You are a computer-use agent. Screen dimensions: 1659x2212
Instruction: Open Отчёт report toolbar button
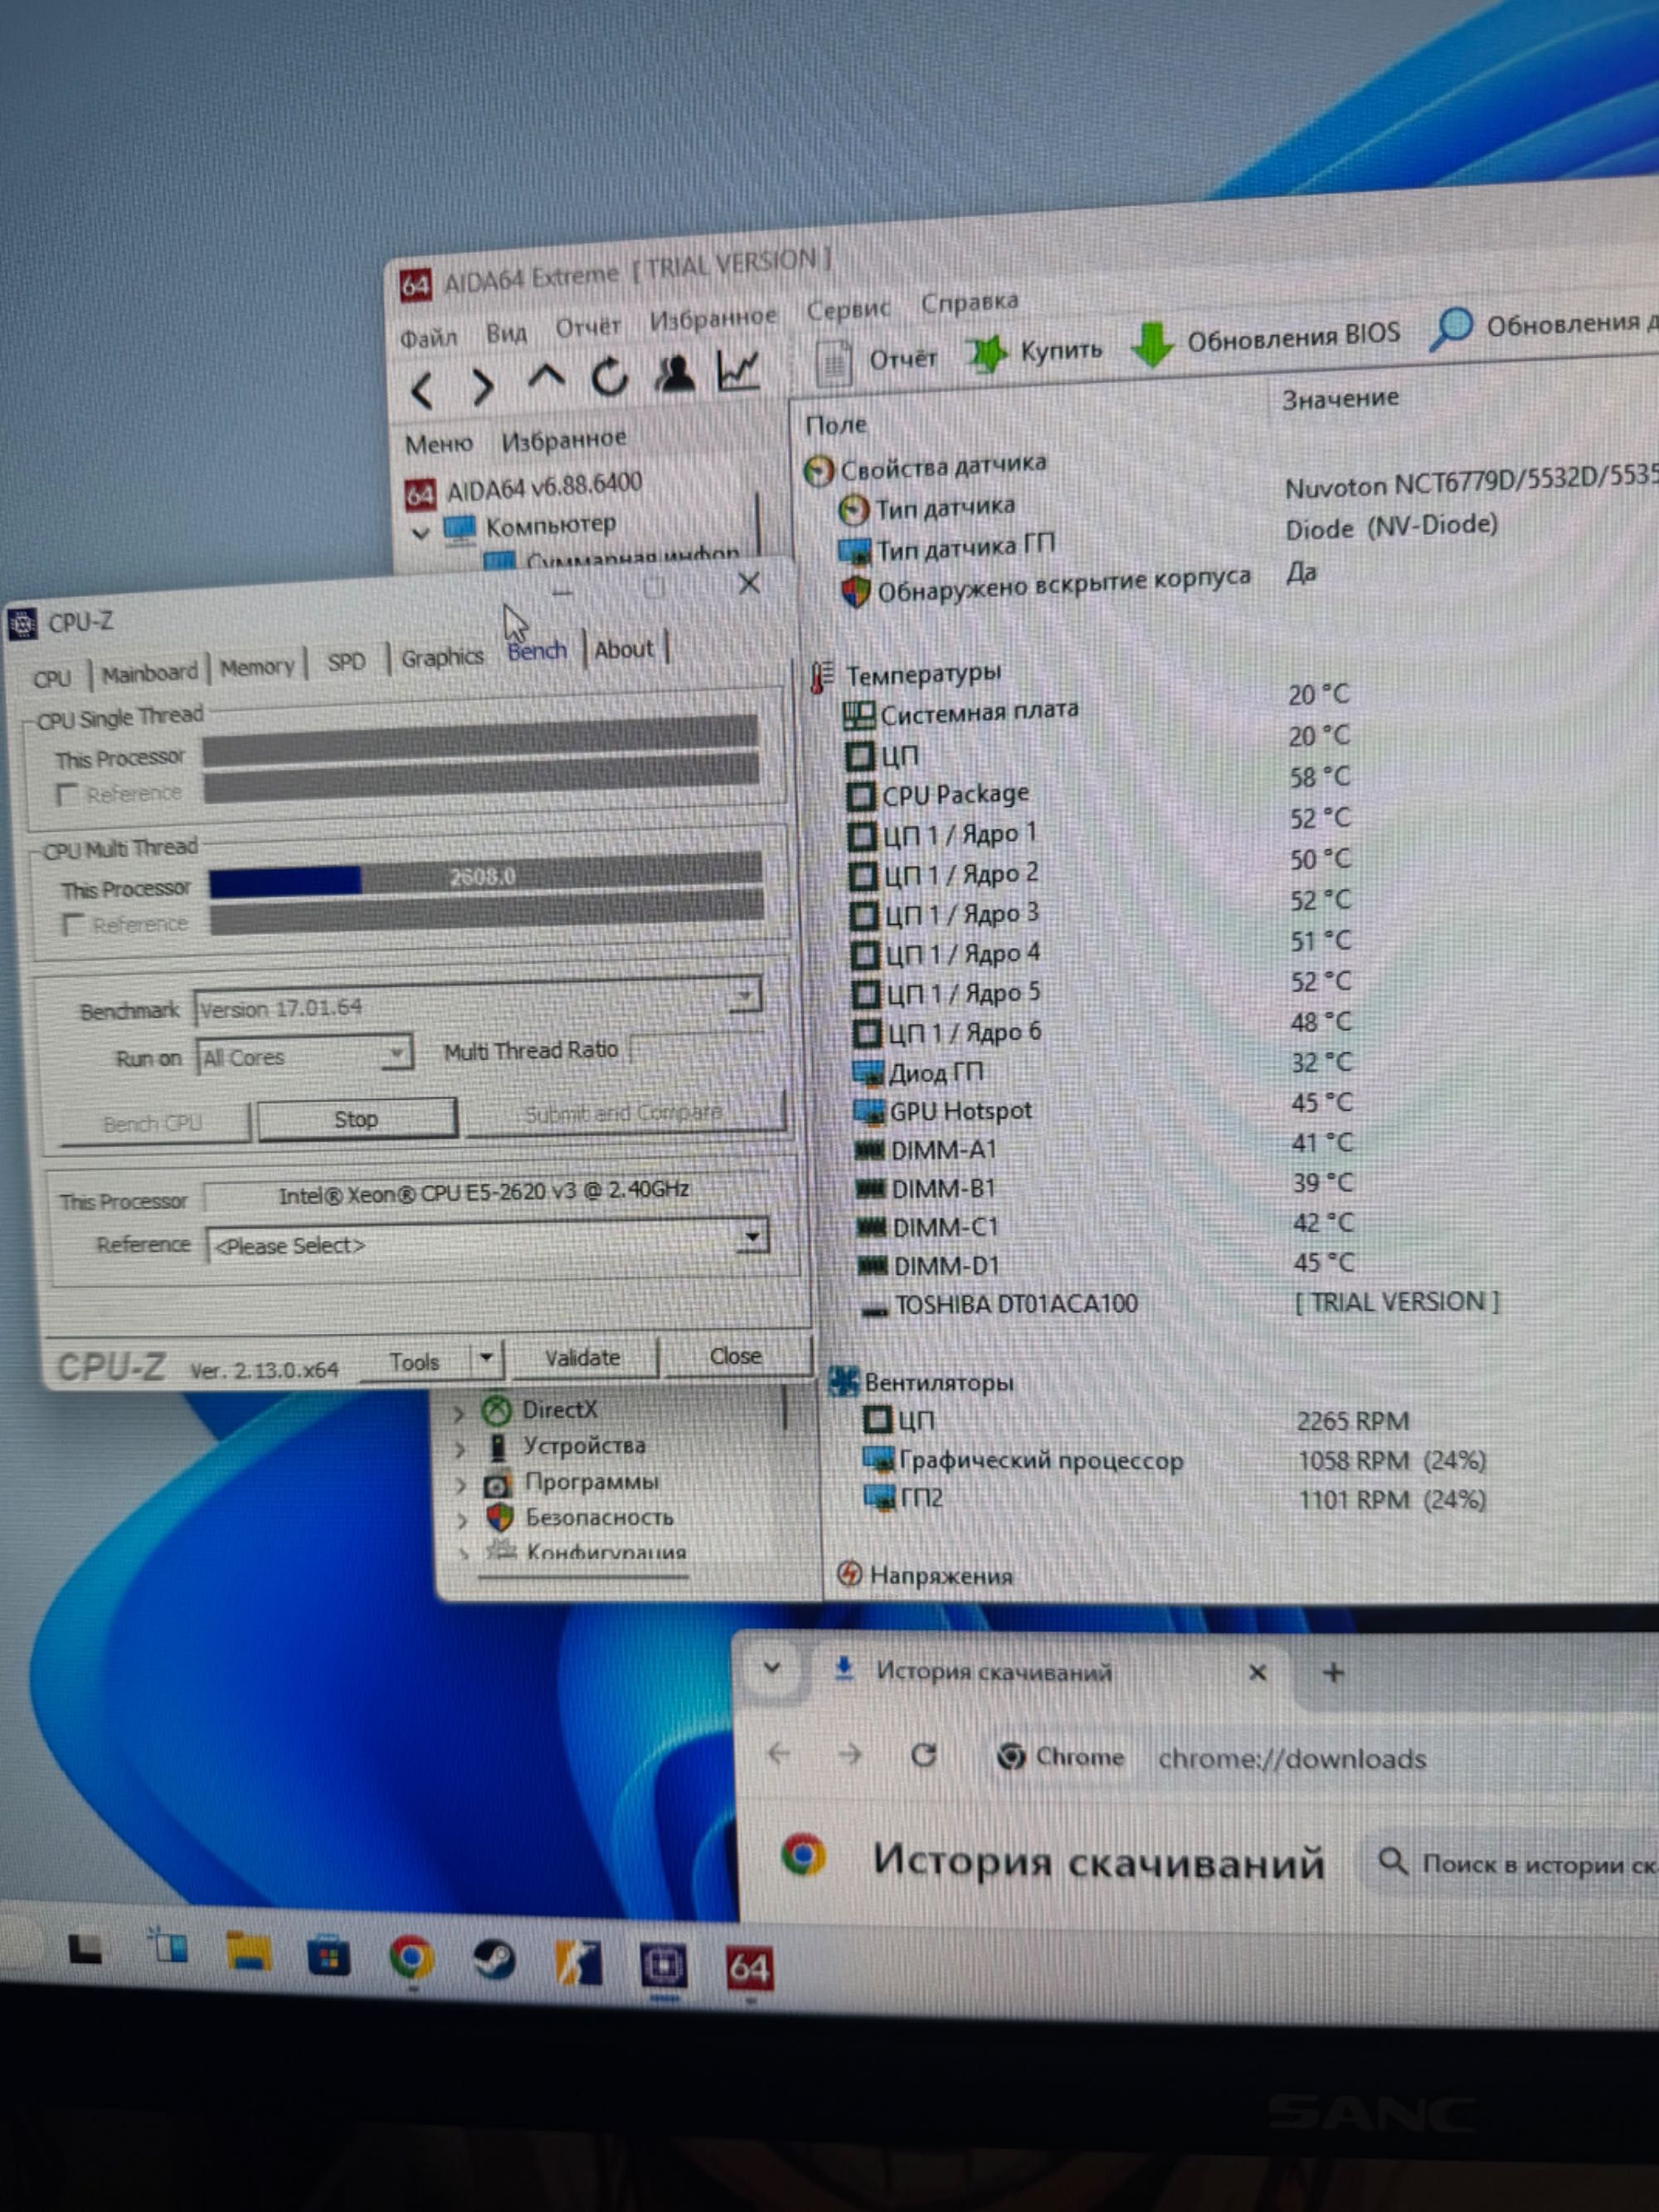tap(875, 360)
